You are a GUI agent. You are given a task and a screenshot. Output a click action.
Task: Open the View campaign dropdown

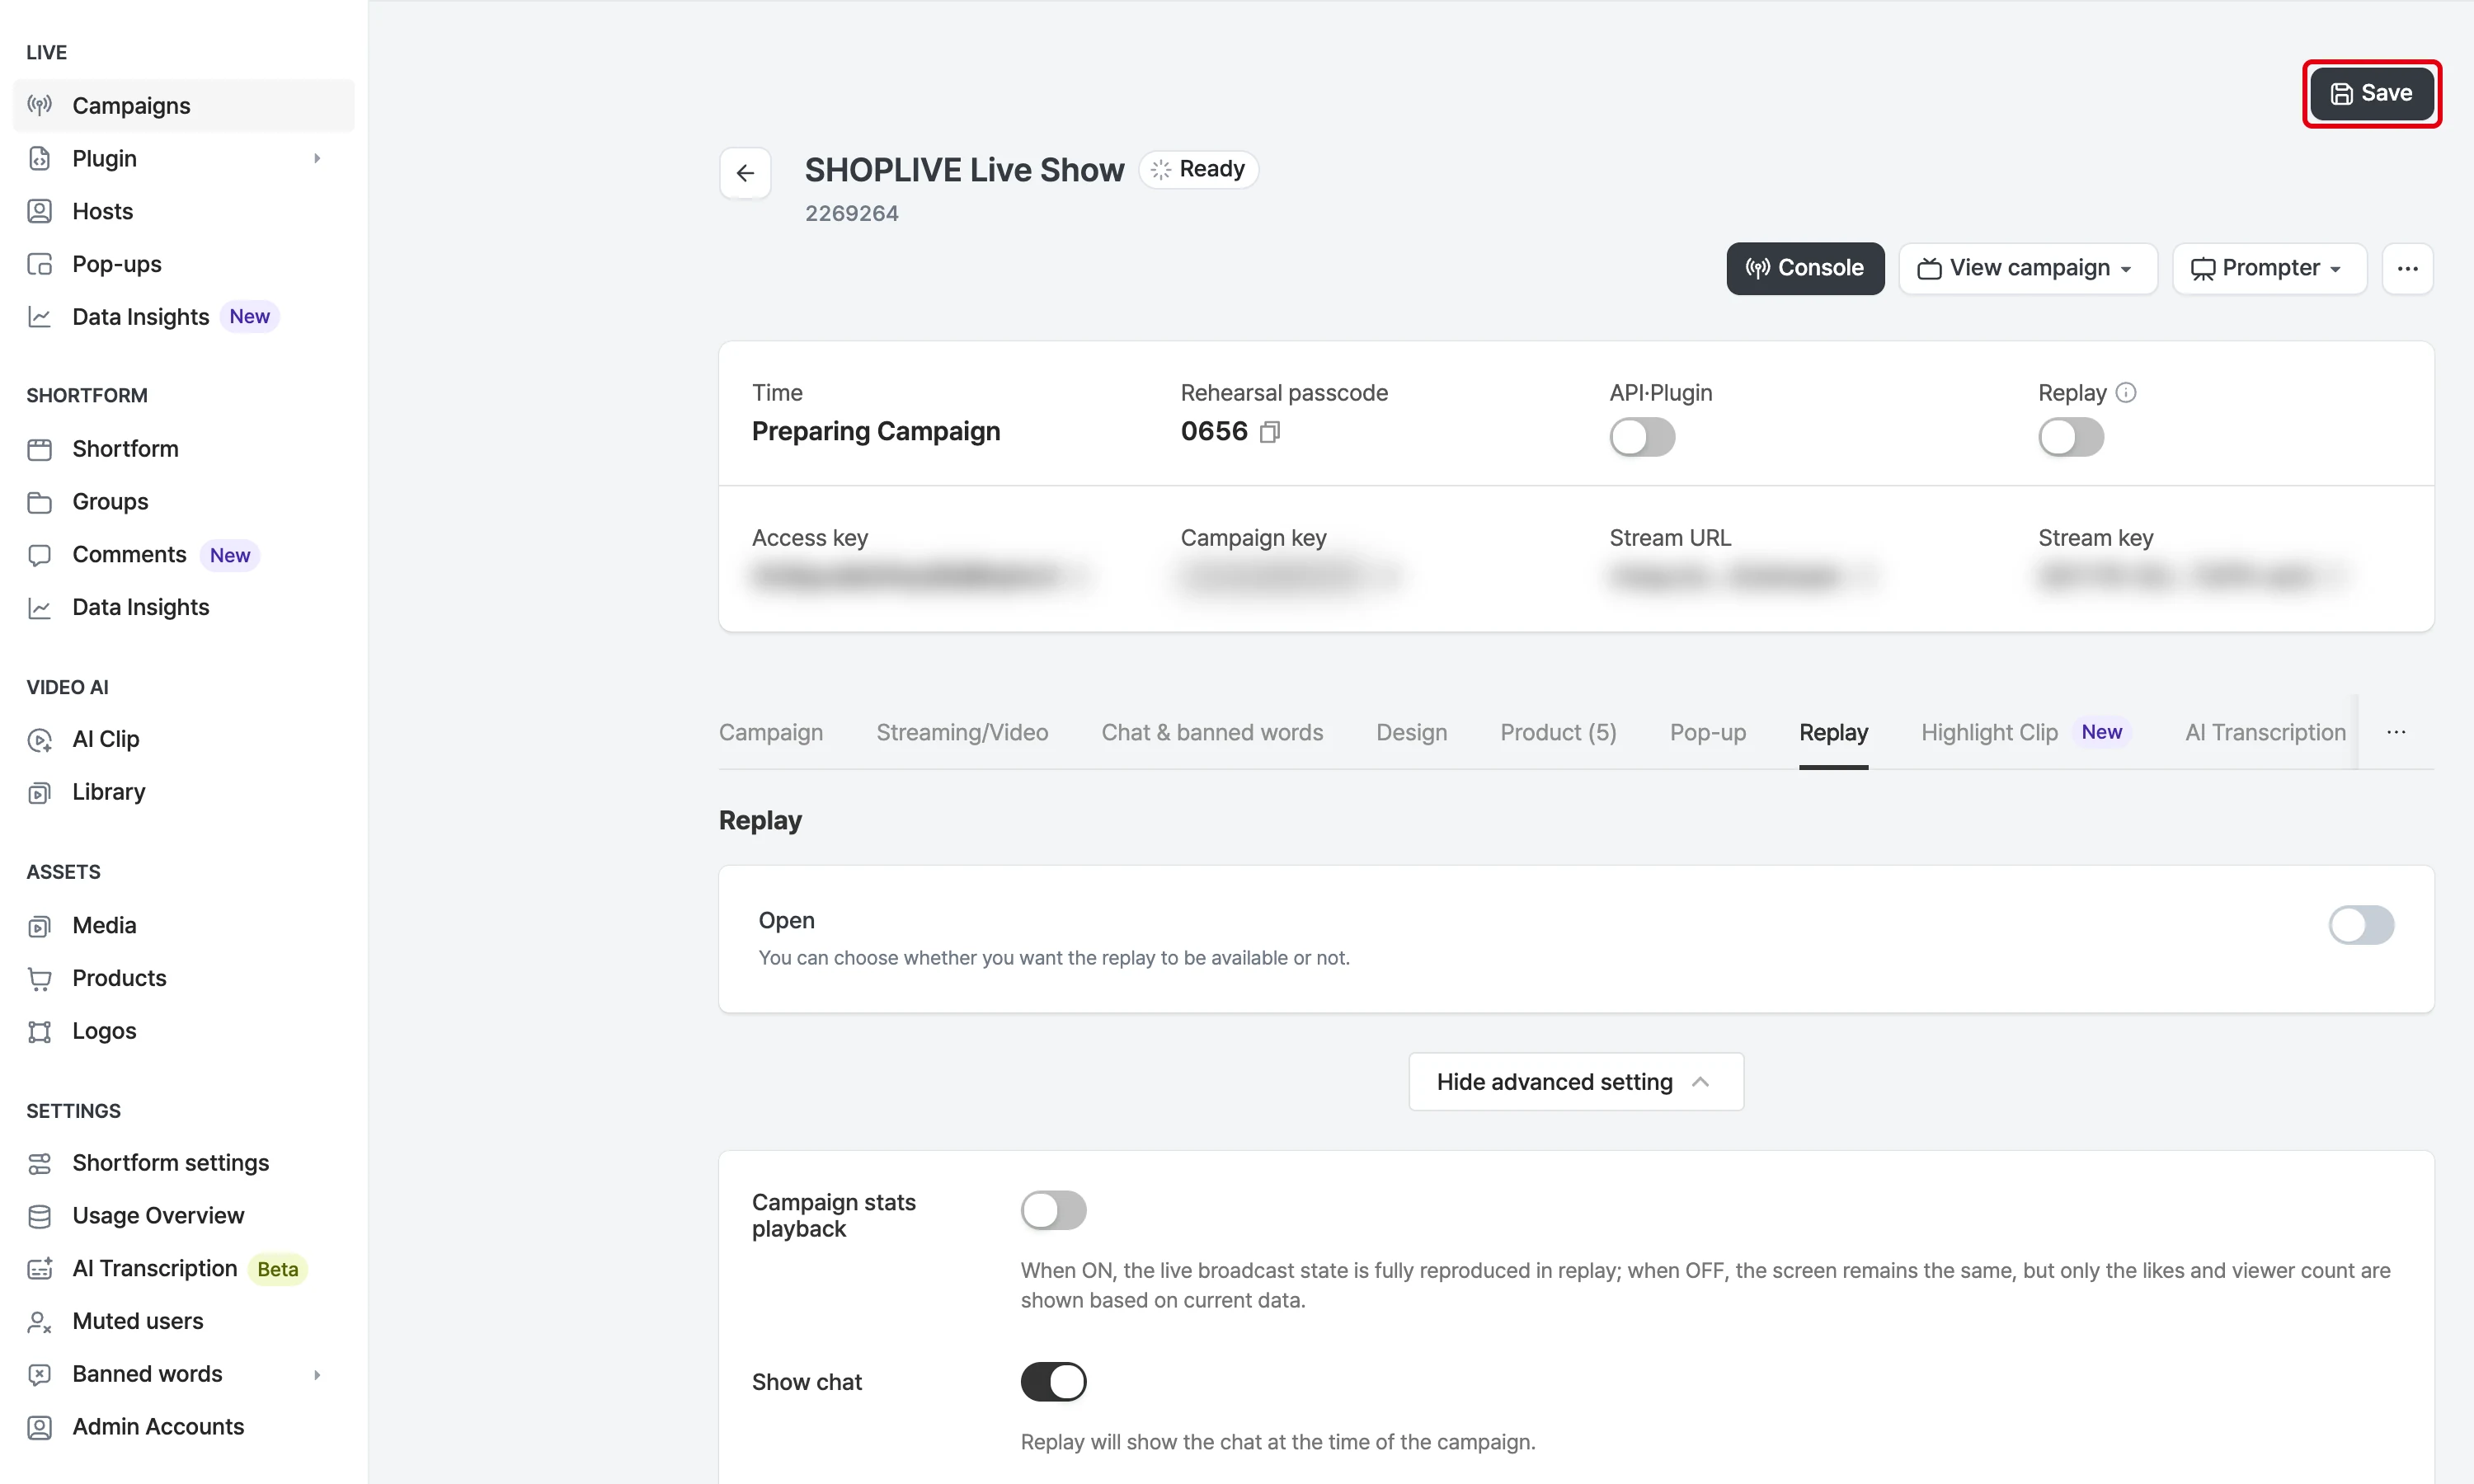click(2027, 268)
